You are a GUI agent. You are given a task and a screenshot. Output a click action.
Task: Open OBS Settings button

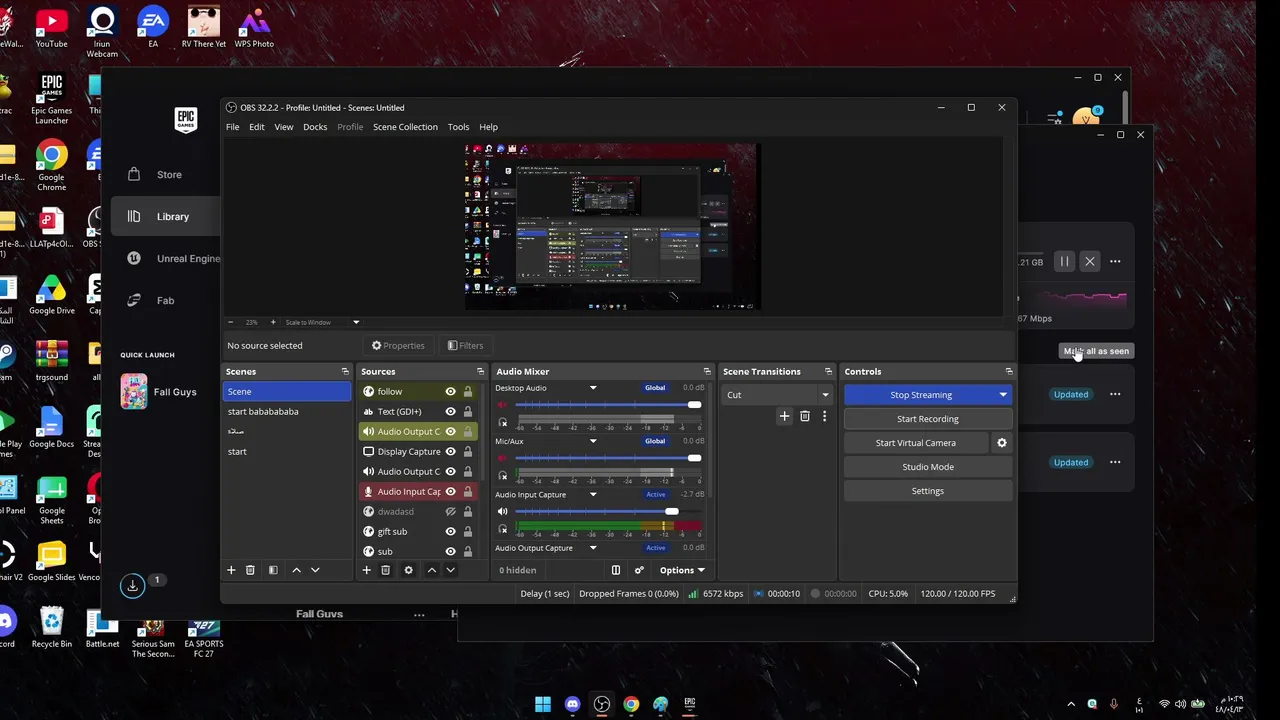coord(928,491)
